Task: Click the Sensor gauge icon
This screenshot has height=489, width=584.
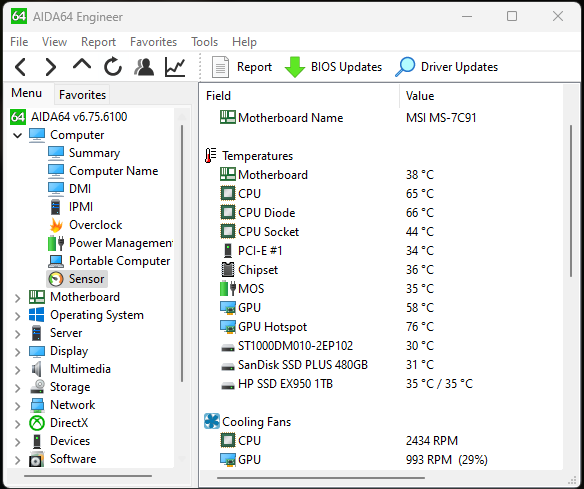Action: pyautogui.click(x=56, y=279)
